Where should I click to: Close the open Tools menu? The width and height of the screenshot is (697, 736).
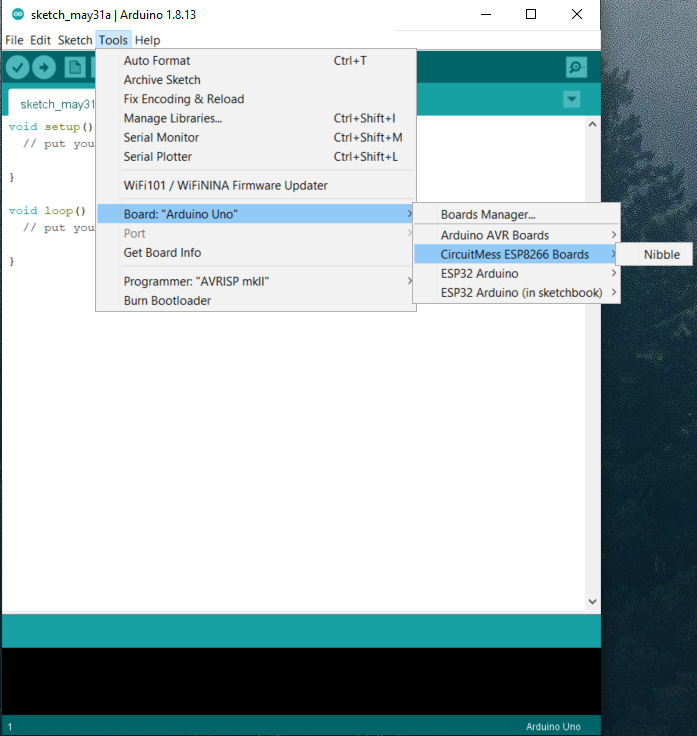point(113,40)
